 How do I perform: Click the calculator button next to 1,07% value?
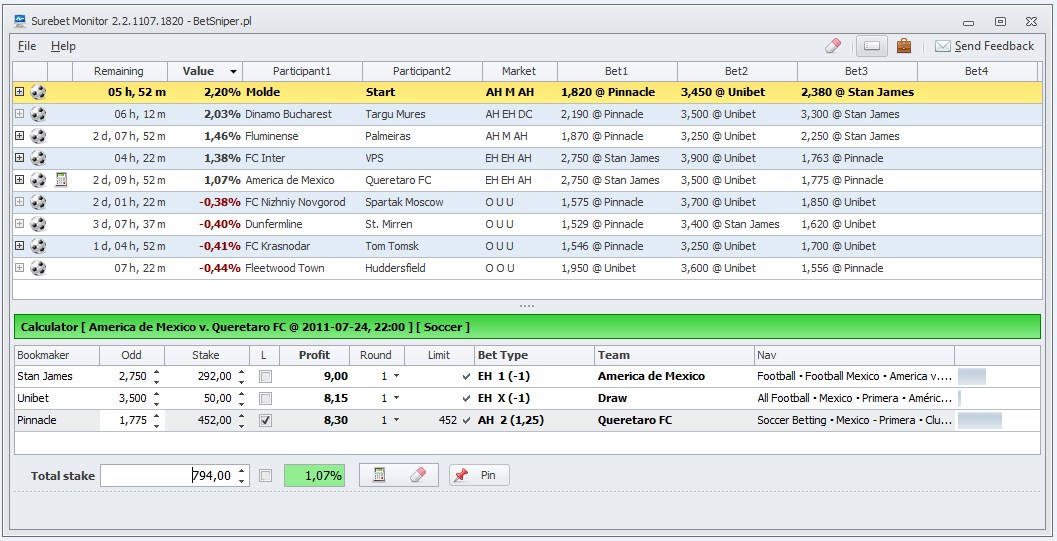(x=380, y=476)
